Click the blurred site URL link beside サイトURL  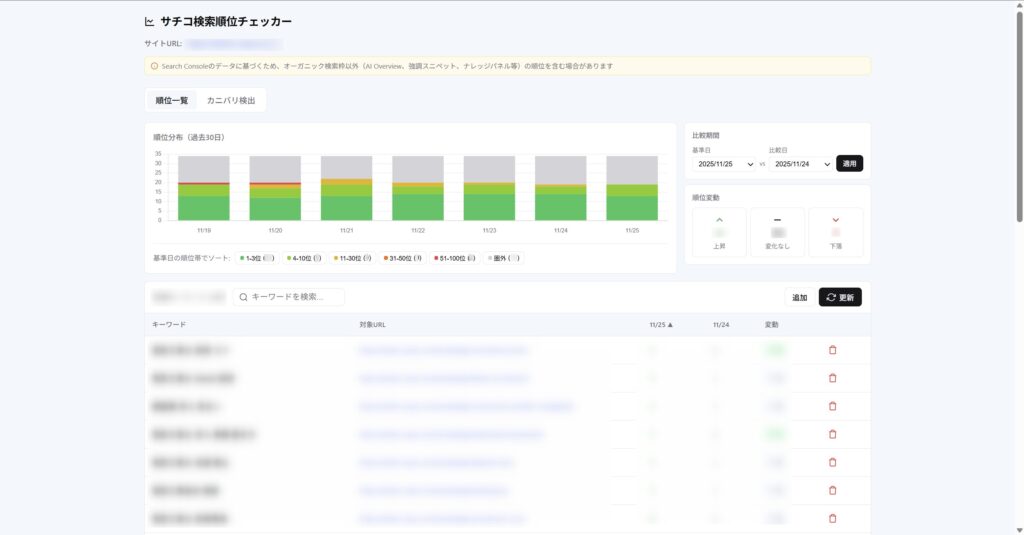click(234, 44)
